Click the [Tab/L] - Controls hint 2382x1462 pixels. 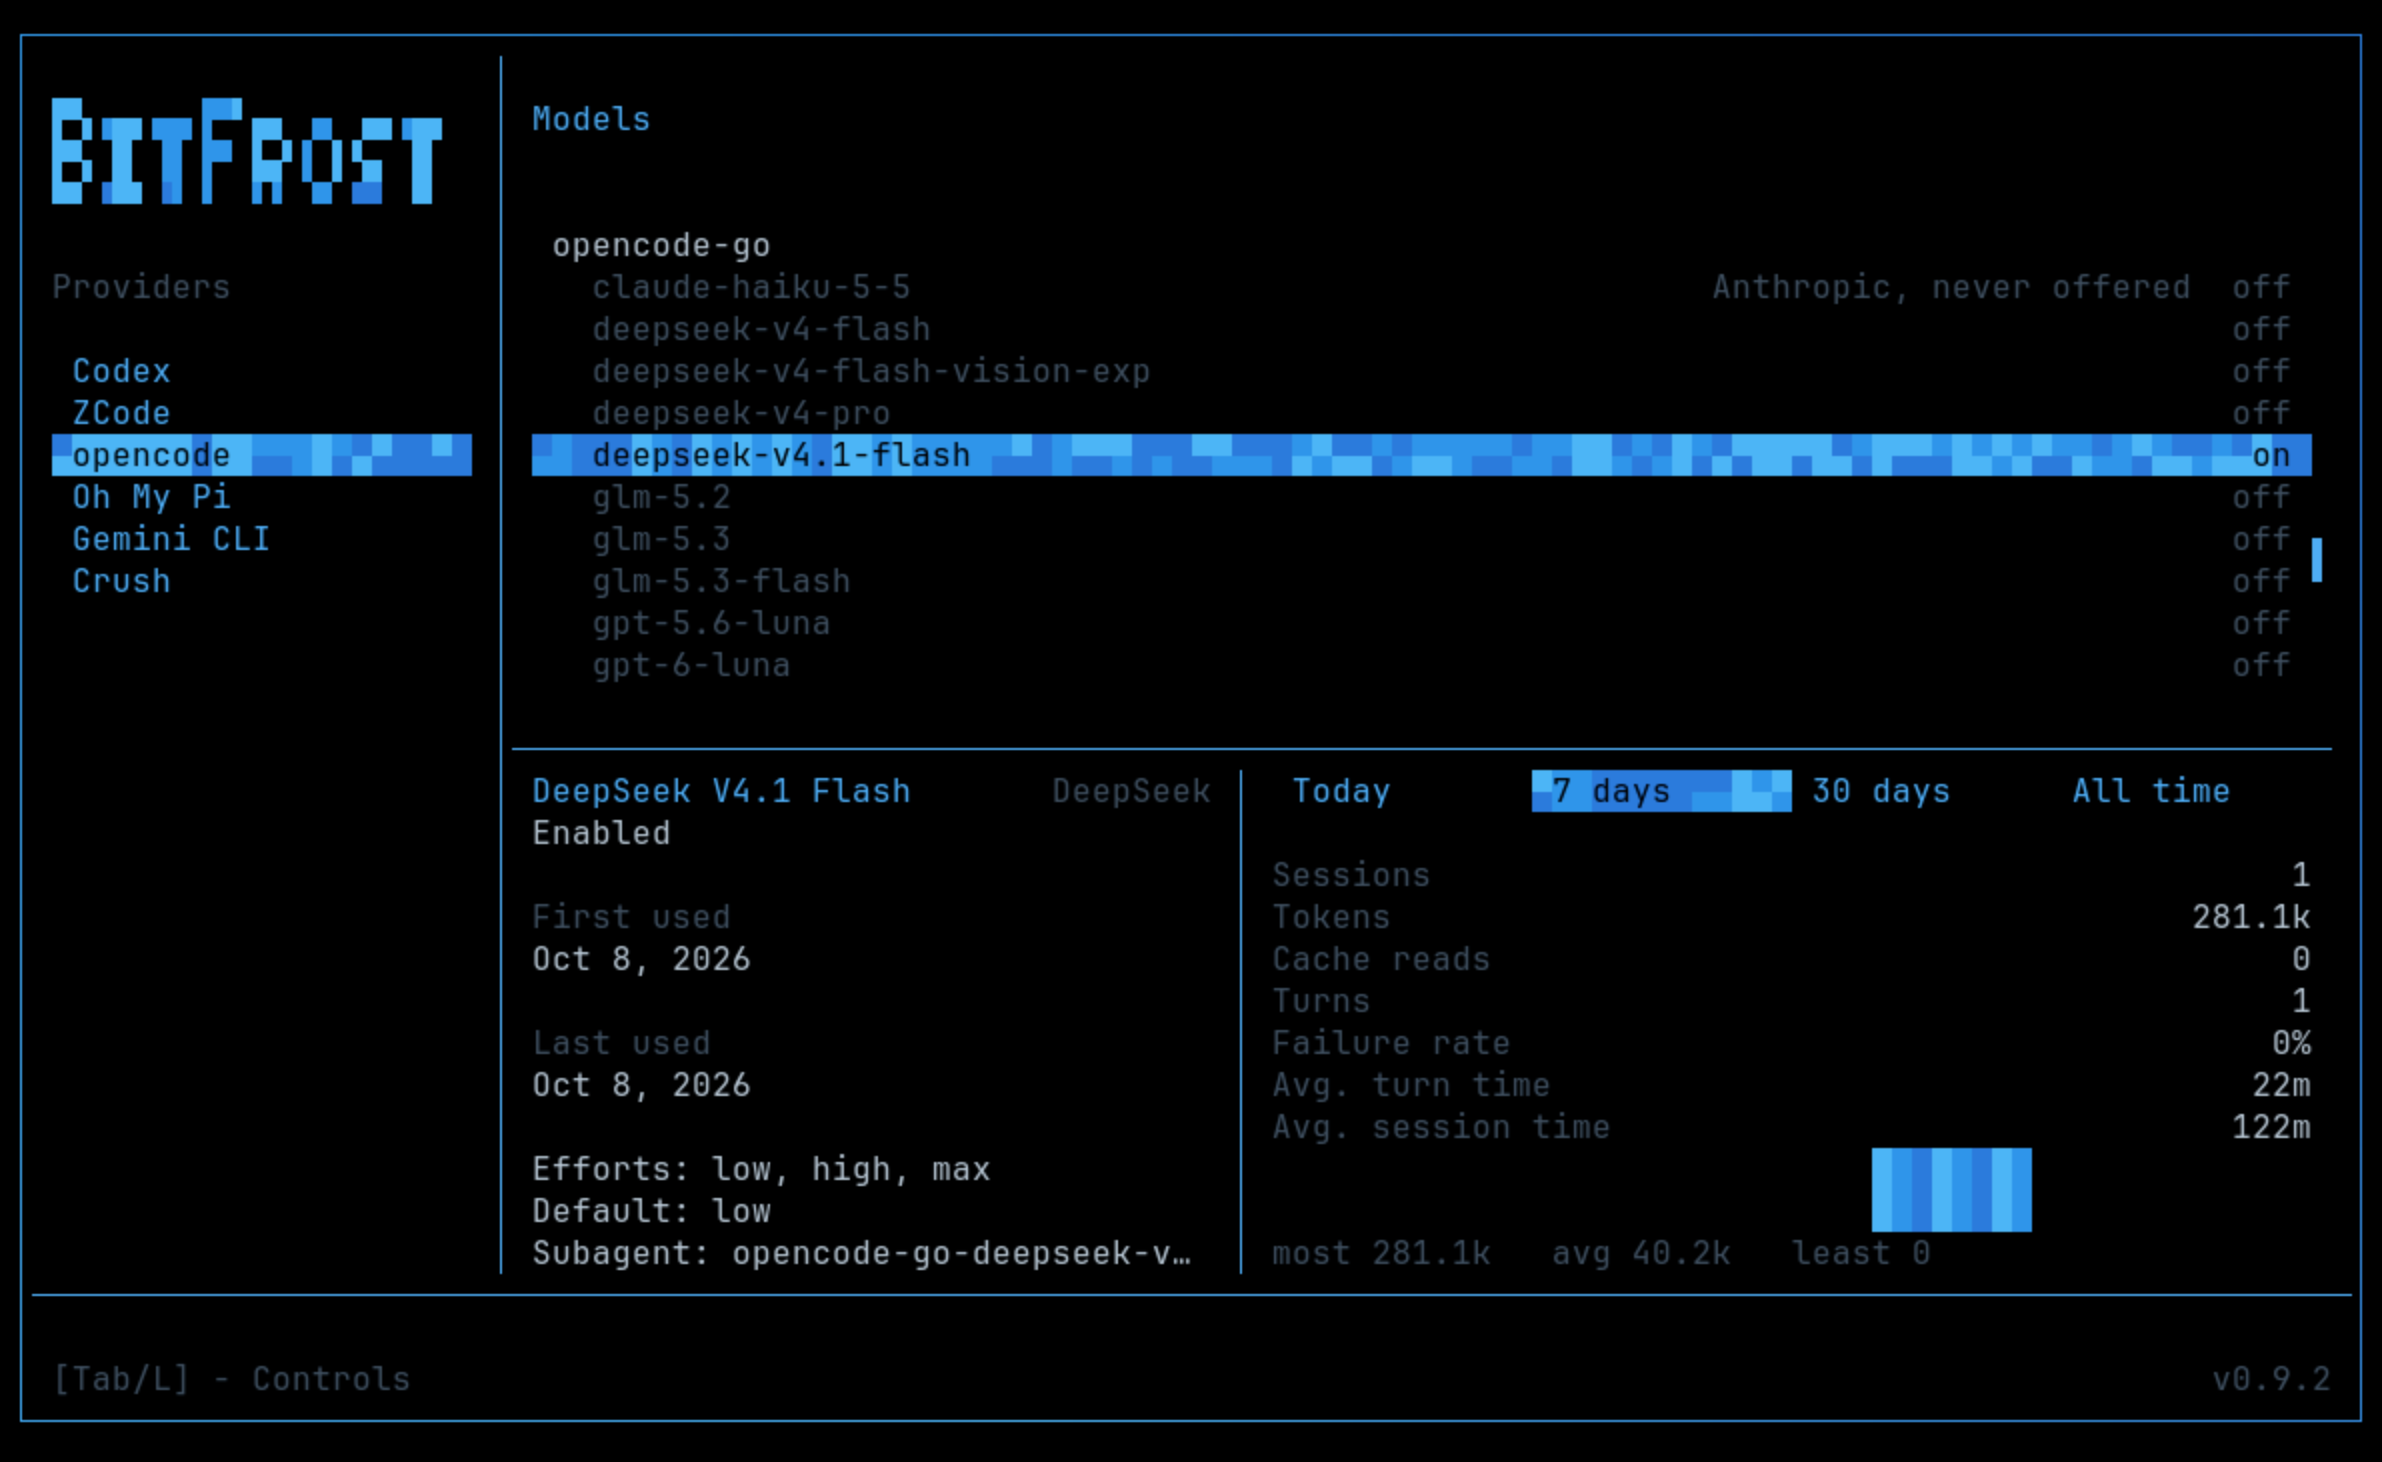pyautogui.click(x=231, y=1379)
